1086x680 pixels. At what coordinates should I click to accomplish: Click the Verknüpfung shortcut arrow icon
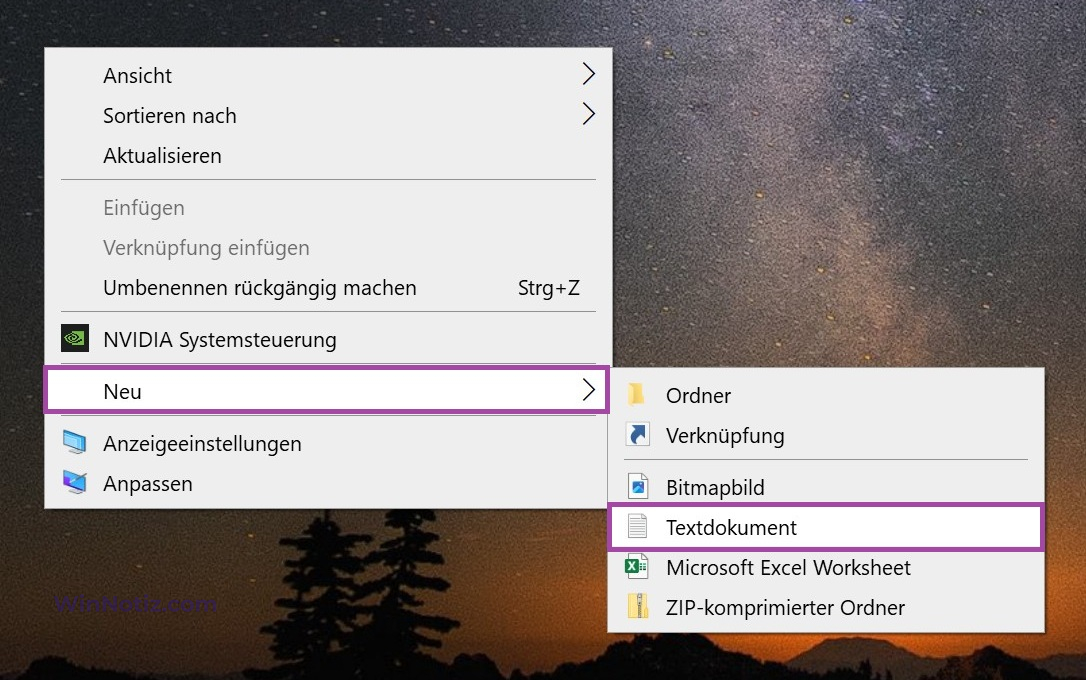[x=637, y=435]
